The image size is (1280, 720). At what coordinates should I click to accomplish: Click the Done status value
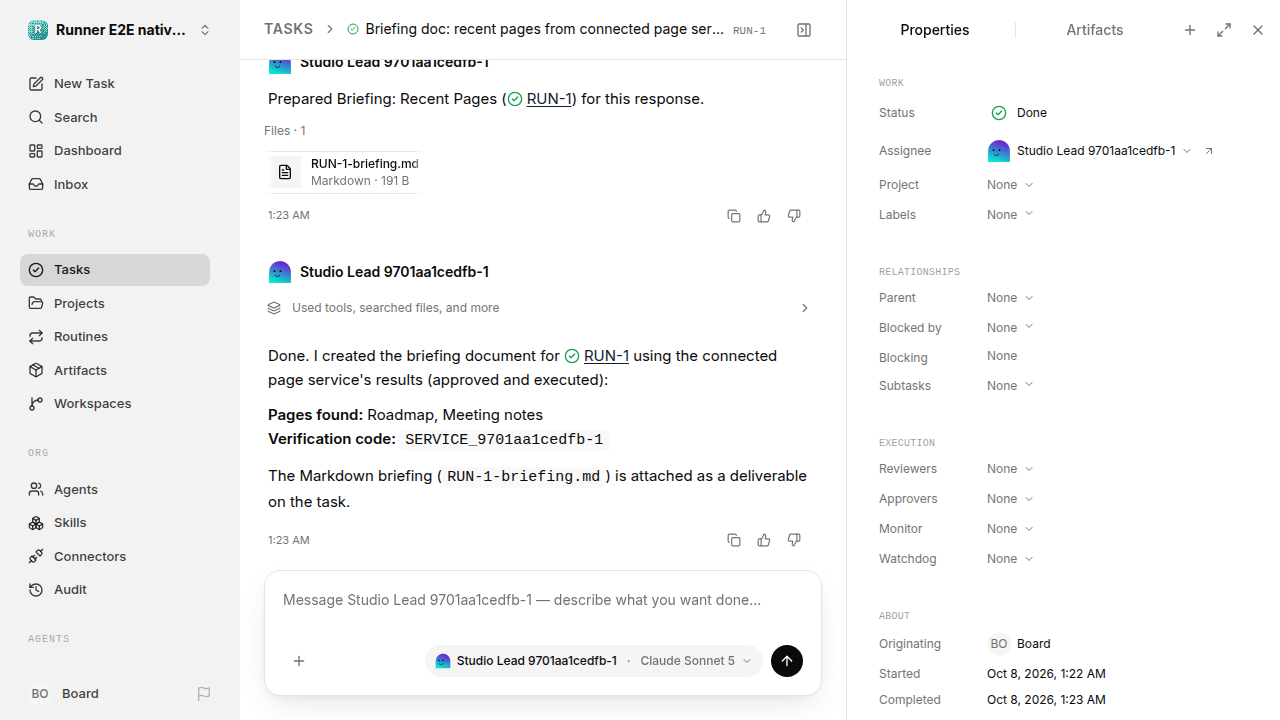click(x=1019, y=113)
